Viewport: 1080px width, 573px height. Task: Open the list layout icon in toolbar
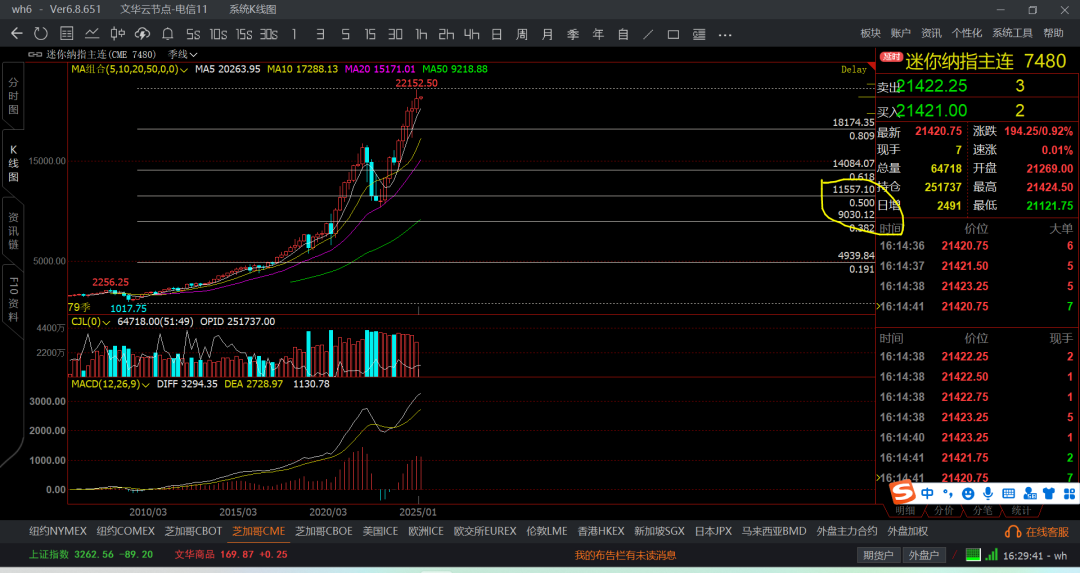tap(699, 34)
